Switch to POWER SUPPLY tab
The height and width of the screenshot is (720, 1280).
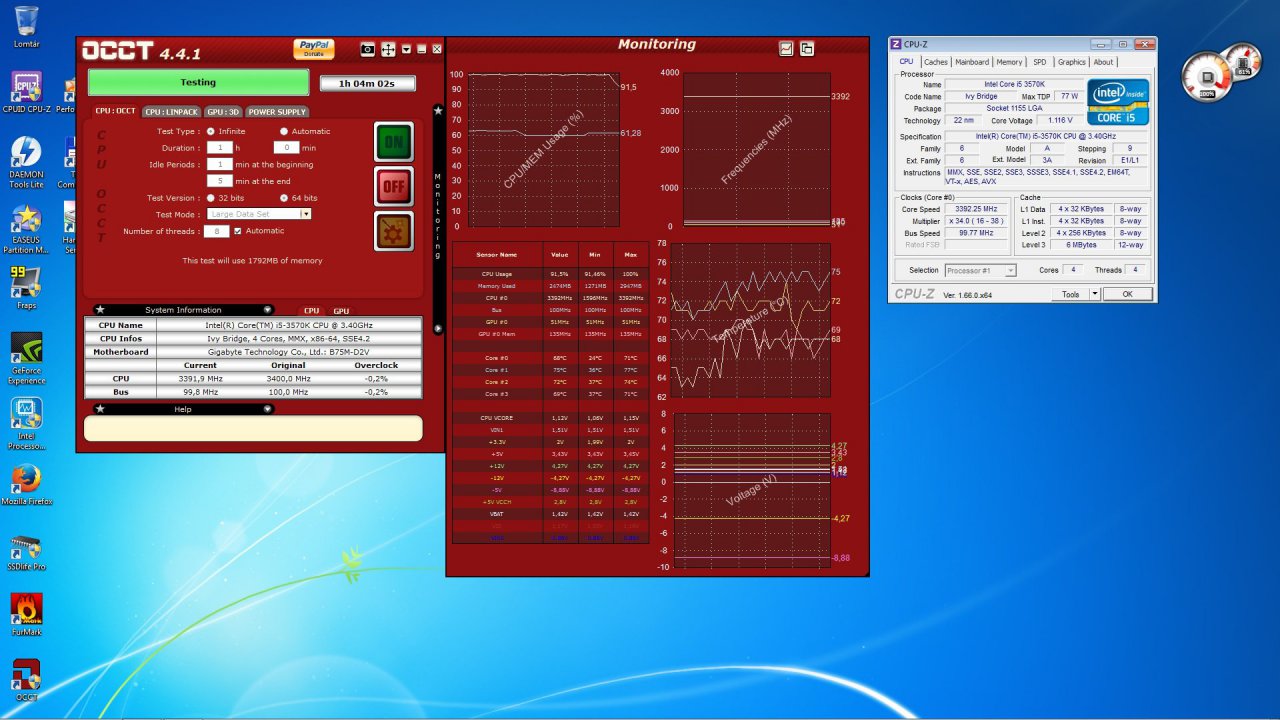click(x=277, y=112)
